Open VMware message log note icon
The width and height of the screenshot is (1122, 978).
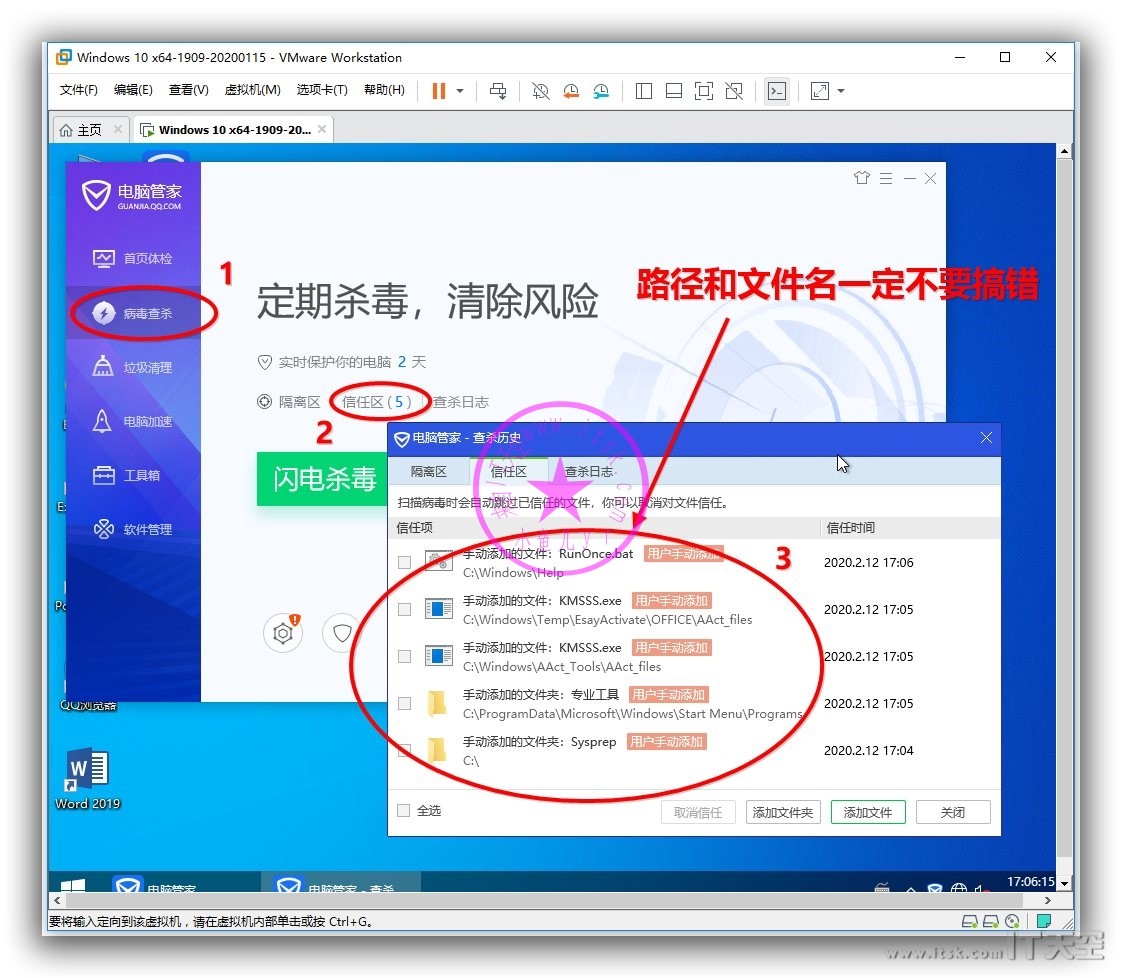pyautogui.click(x=1044, y=921)
